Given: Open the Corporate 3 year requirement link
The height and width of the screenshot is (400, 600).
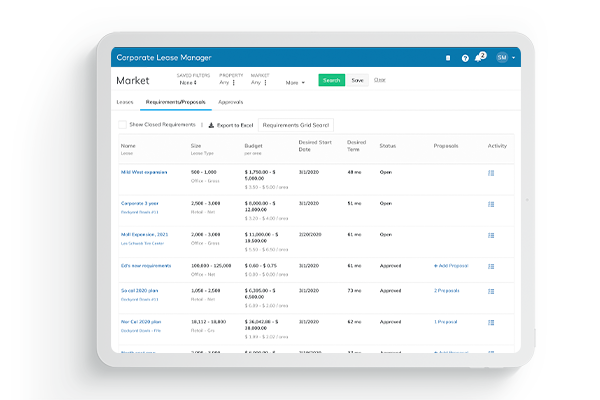Looking at the screenshot, I should click(140, 203).
